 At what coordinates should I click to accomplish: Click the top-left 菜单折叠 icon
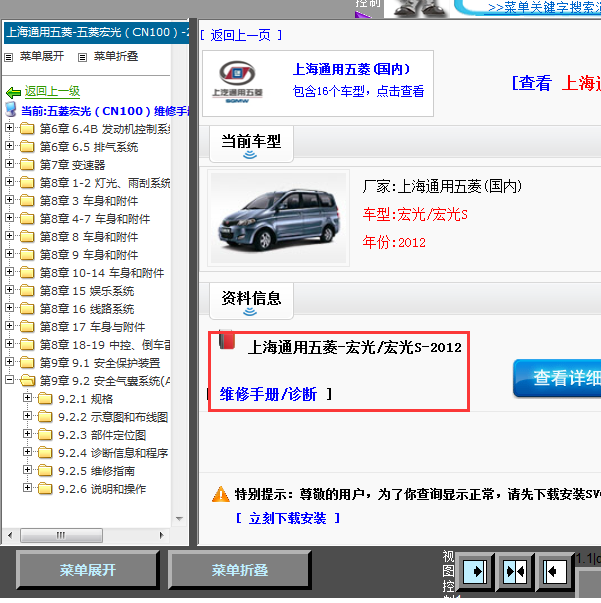coord(82,58)
